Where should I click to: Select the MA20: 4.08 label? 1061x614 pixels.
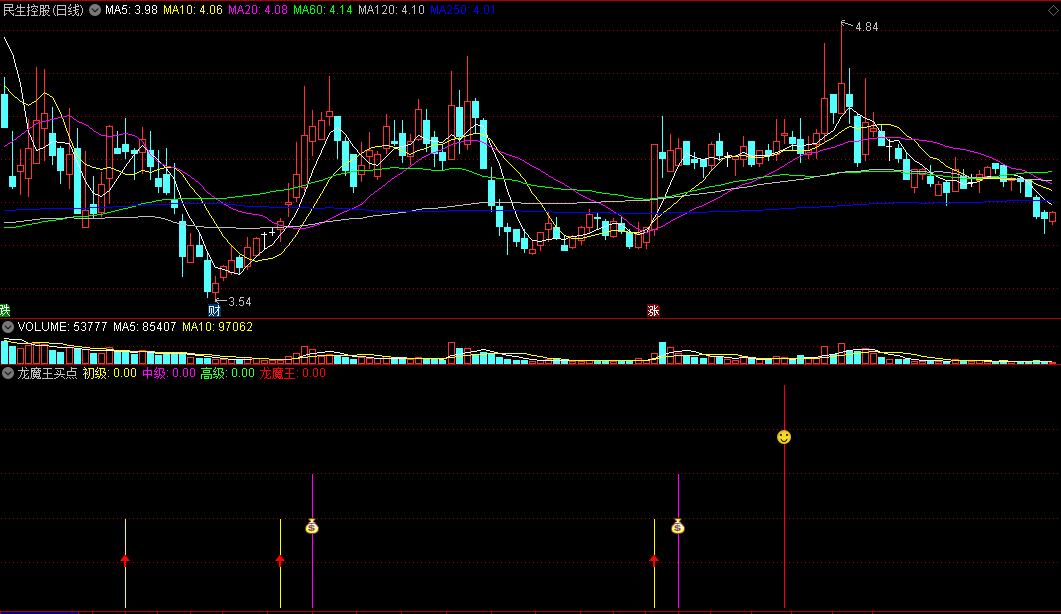(x=258, y=10)
